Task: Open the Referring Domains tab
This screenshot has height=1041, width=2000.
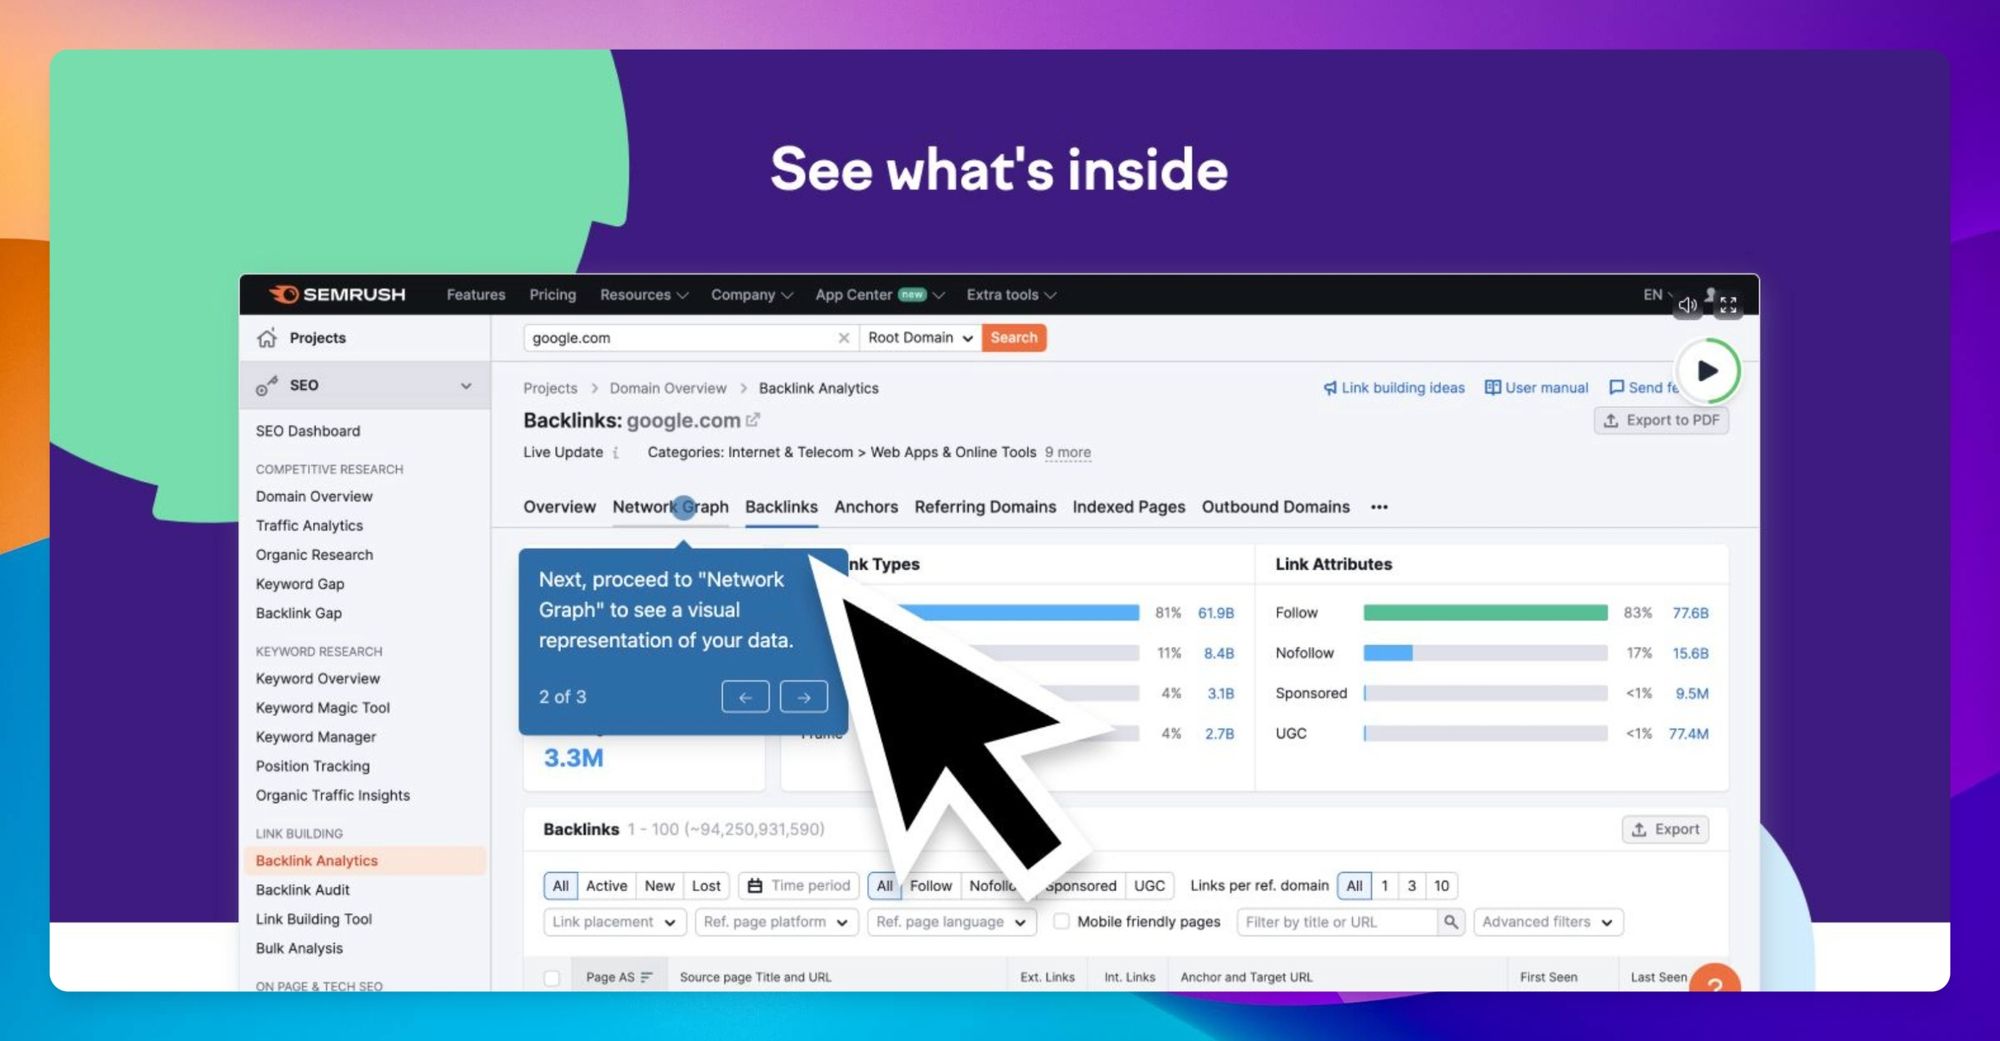Action: point(985,507)
